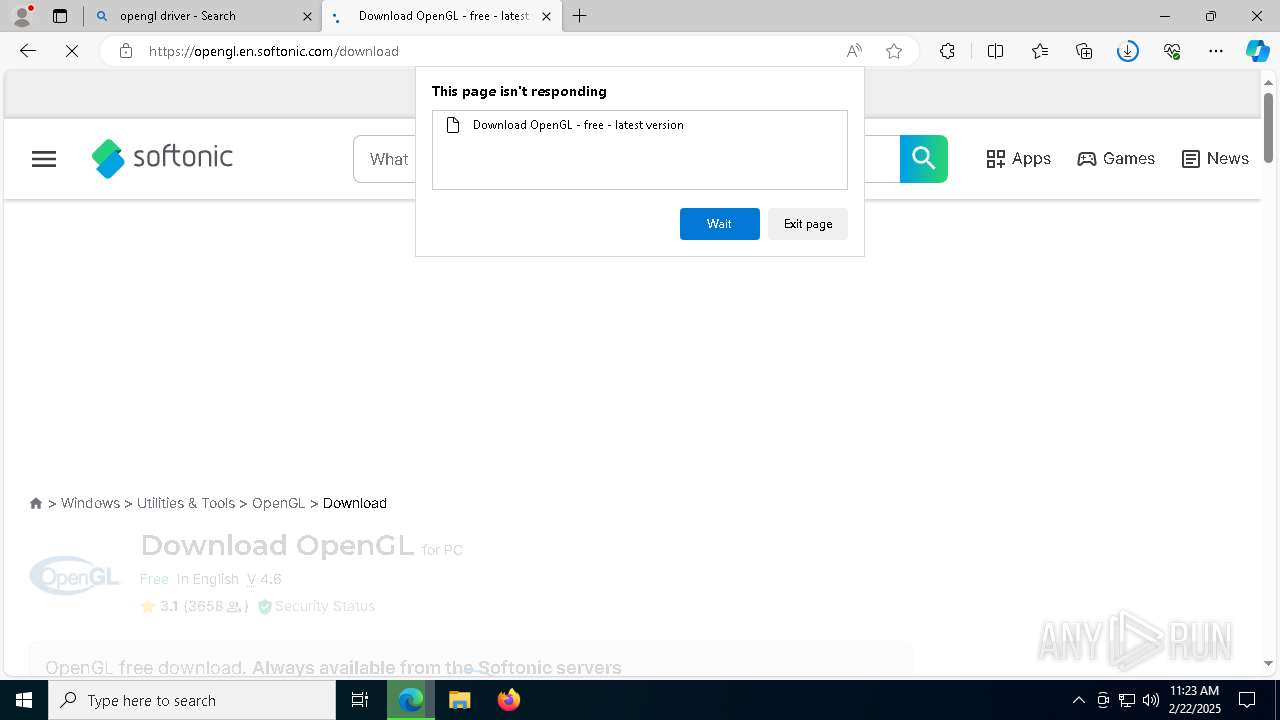Open the Favorites list icon
The image size is (1280, 720).
coord(1040,51)
